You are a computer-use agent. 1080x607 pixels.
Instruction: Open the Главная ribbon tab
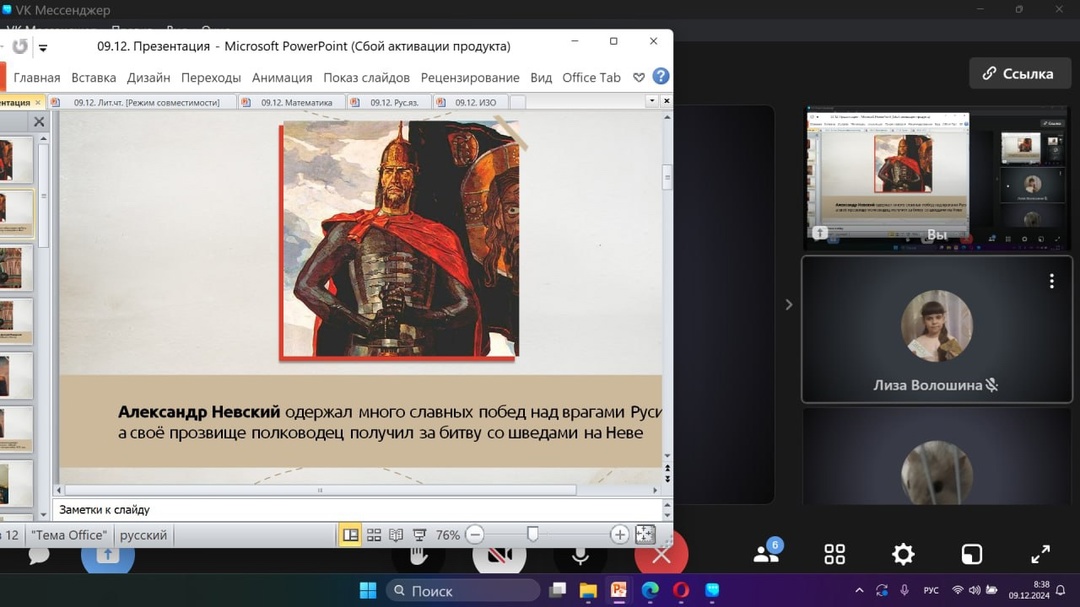(x=37, y=78)
